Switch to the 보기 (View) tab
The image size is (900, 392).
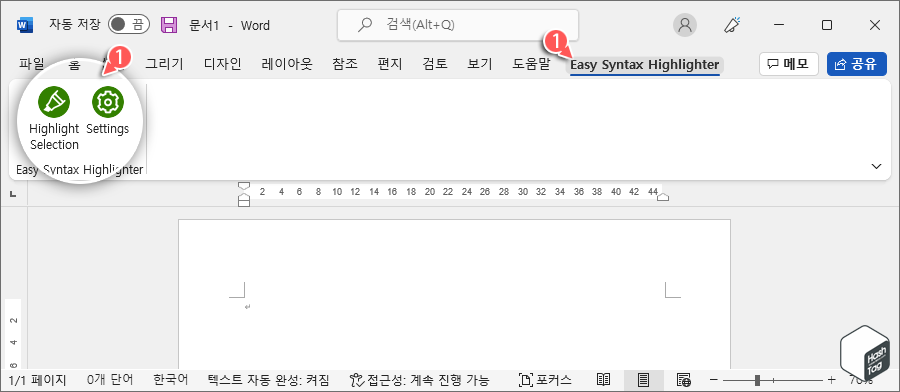click(479, 64)
